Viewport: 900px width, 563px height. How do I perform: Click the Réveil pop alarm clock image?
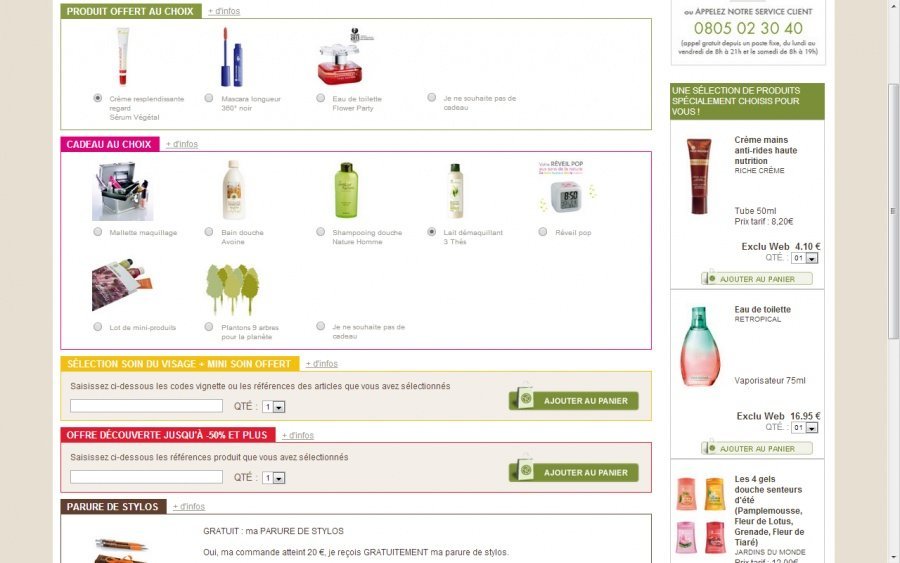pyautogui.click(x=568, y=188)
